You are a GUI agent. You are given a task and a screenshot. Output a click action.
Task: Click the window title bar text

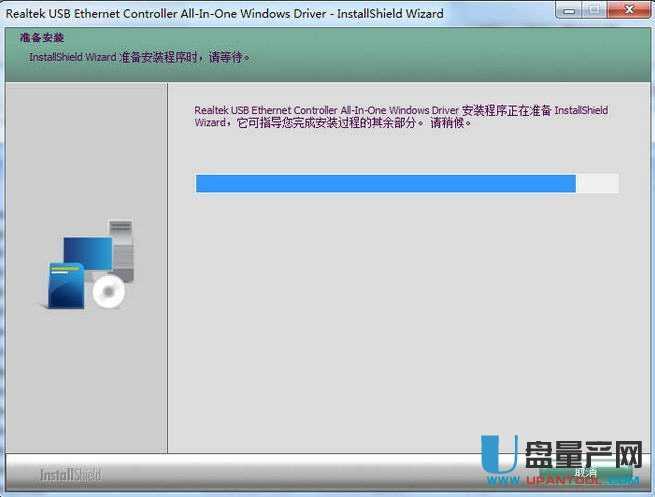pyautogui.click(x=225, y=13)
